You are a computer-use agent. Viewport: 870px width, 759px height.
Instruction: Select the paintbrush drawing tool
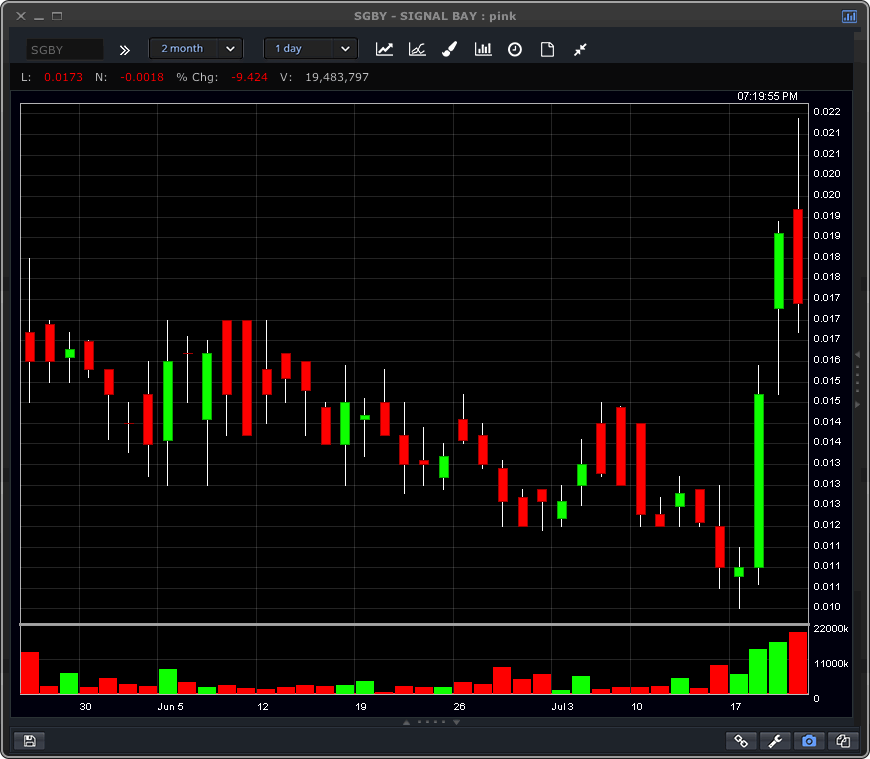point(450,49)
